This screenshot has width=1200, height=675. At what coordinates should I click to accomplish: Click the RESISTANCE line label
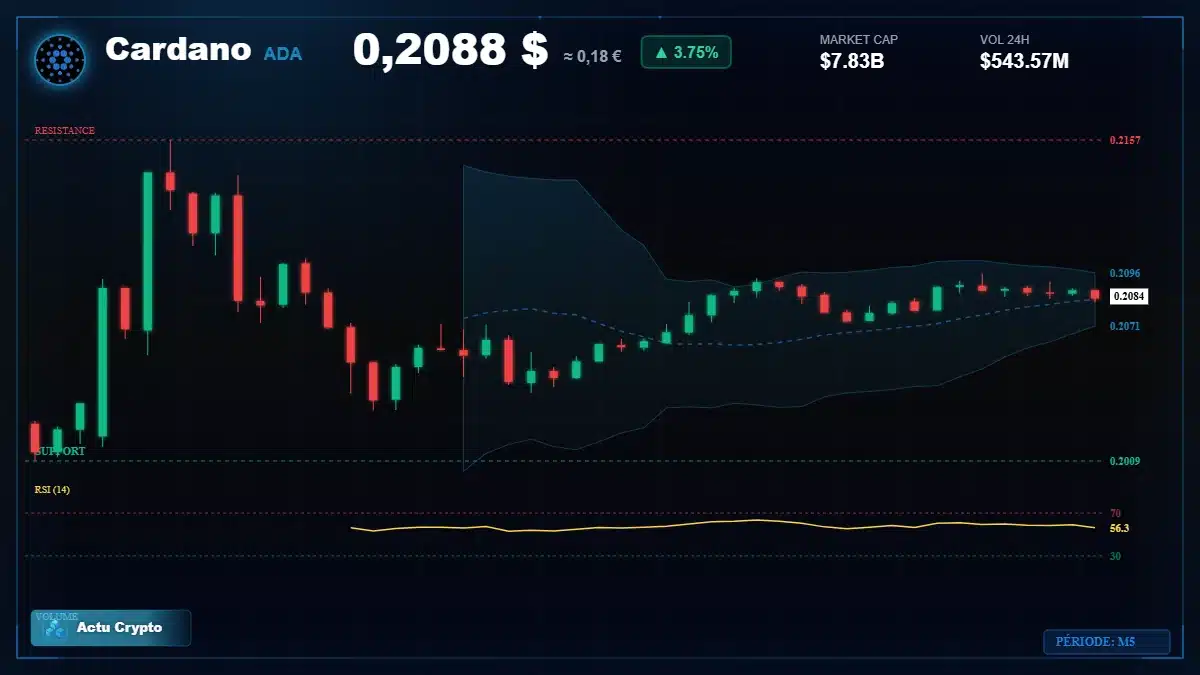pyautogui.click(x=65, y=131)
